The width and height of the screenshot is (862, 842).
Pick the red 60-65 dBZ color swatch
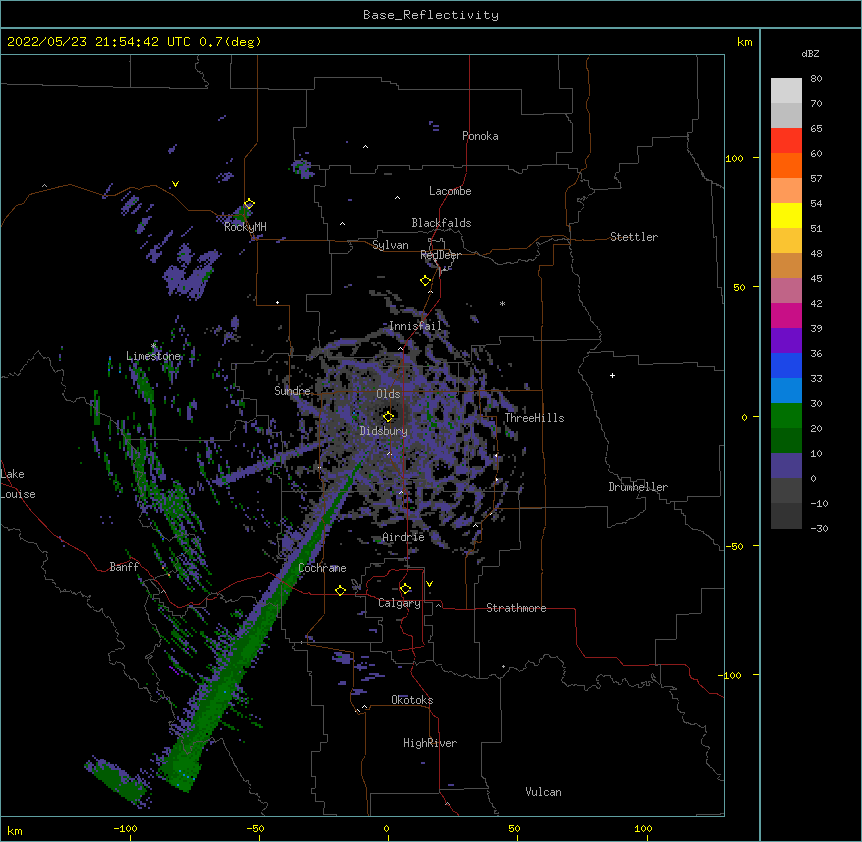click(x=786, y=141)
